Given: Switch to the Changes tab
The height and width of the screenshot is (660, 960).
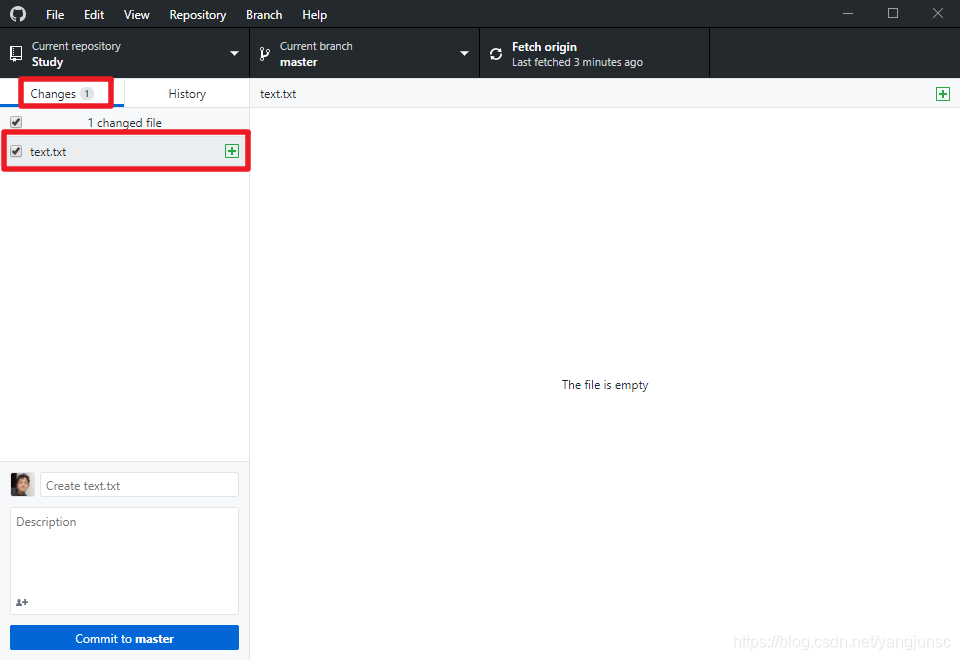Looking at the screenshot, I should point(62,94).
